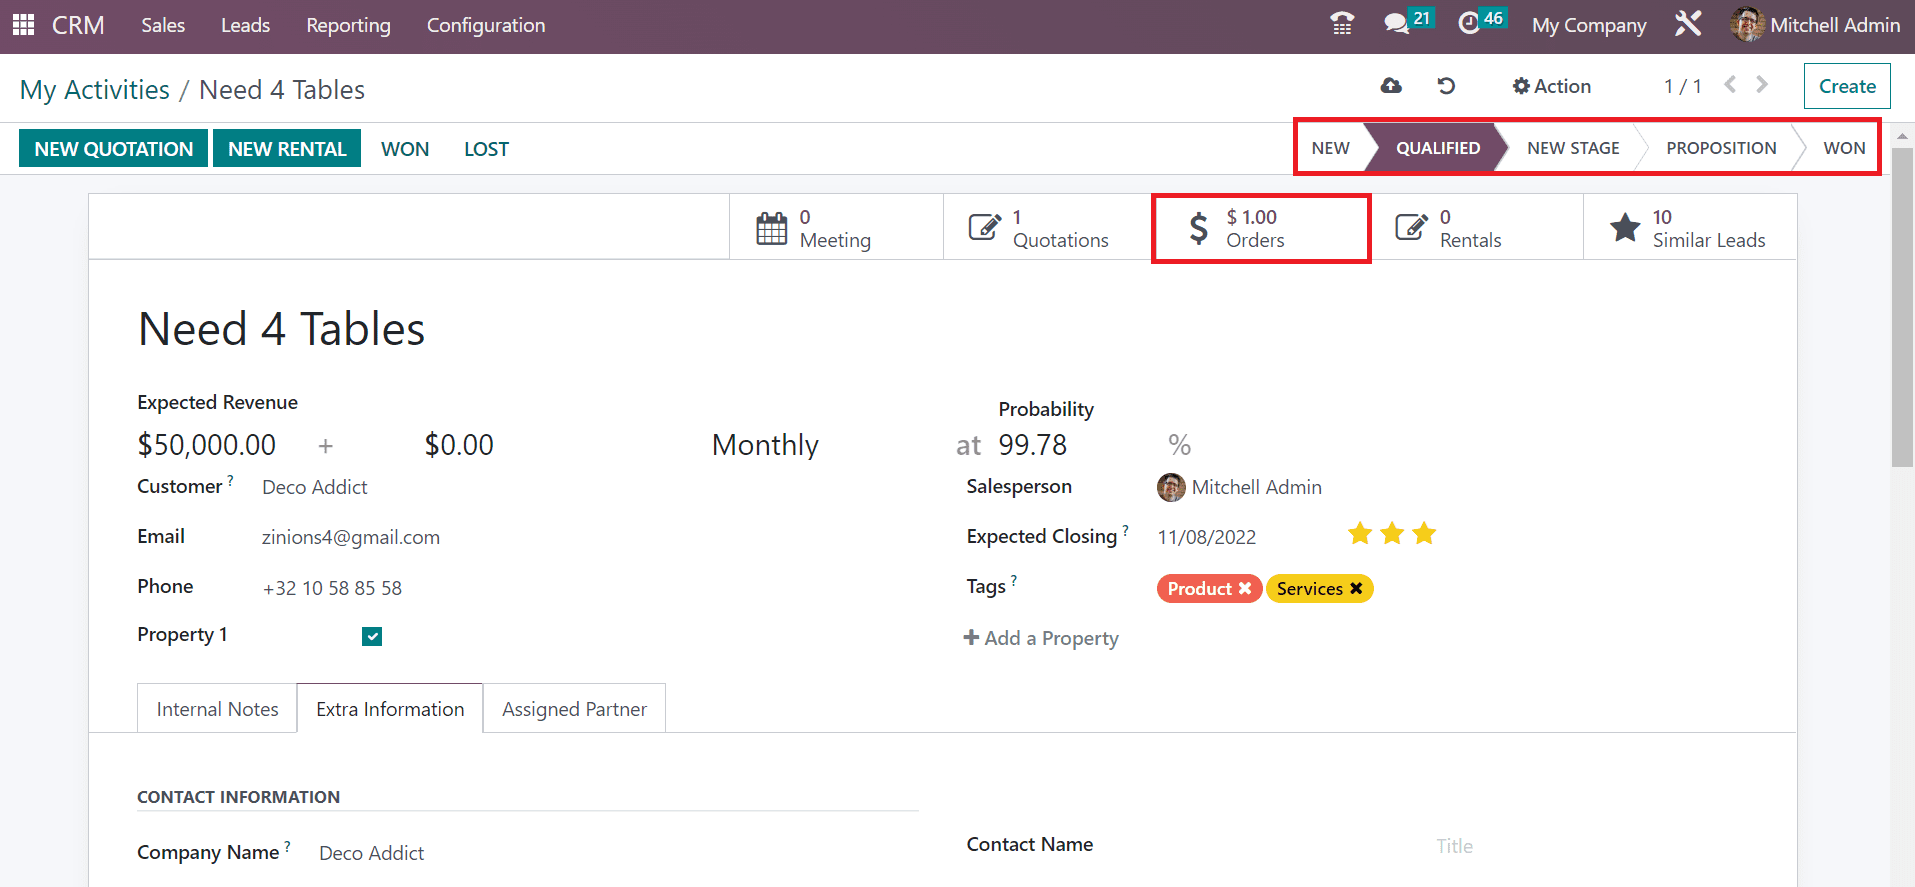Click the debug tools wrench icon
This screenshot has width=1915, height=887.
[1688, 24]
